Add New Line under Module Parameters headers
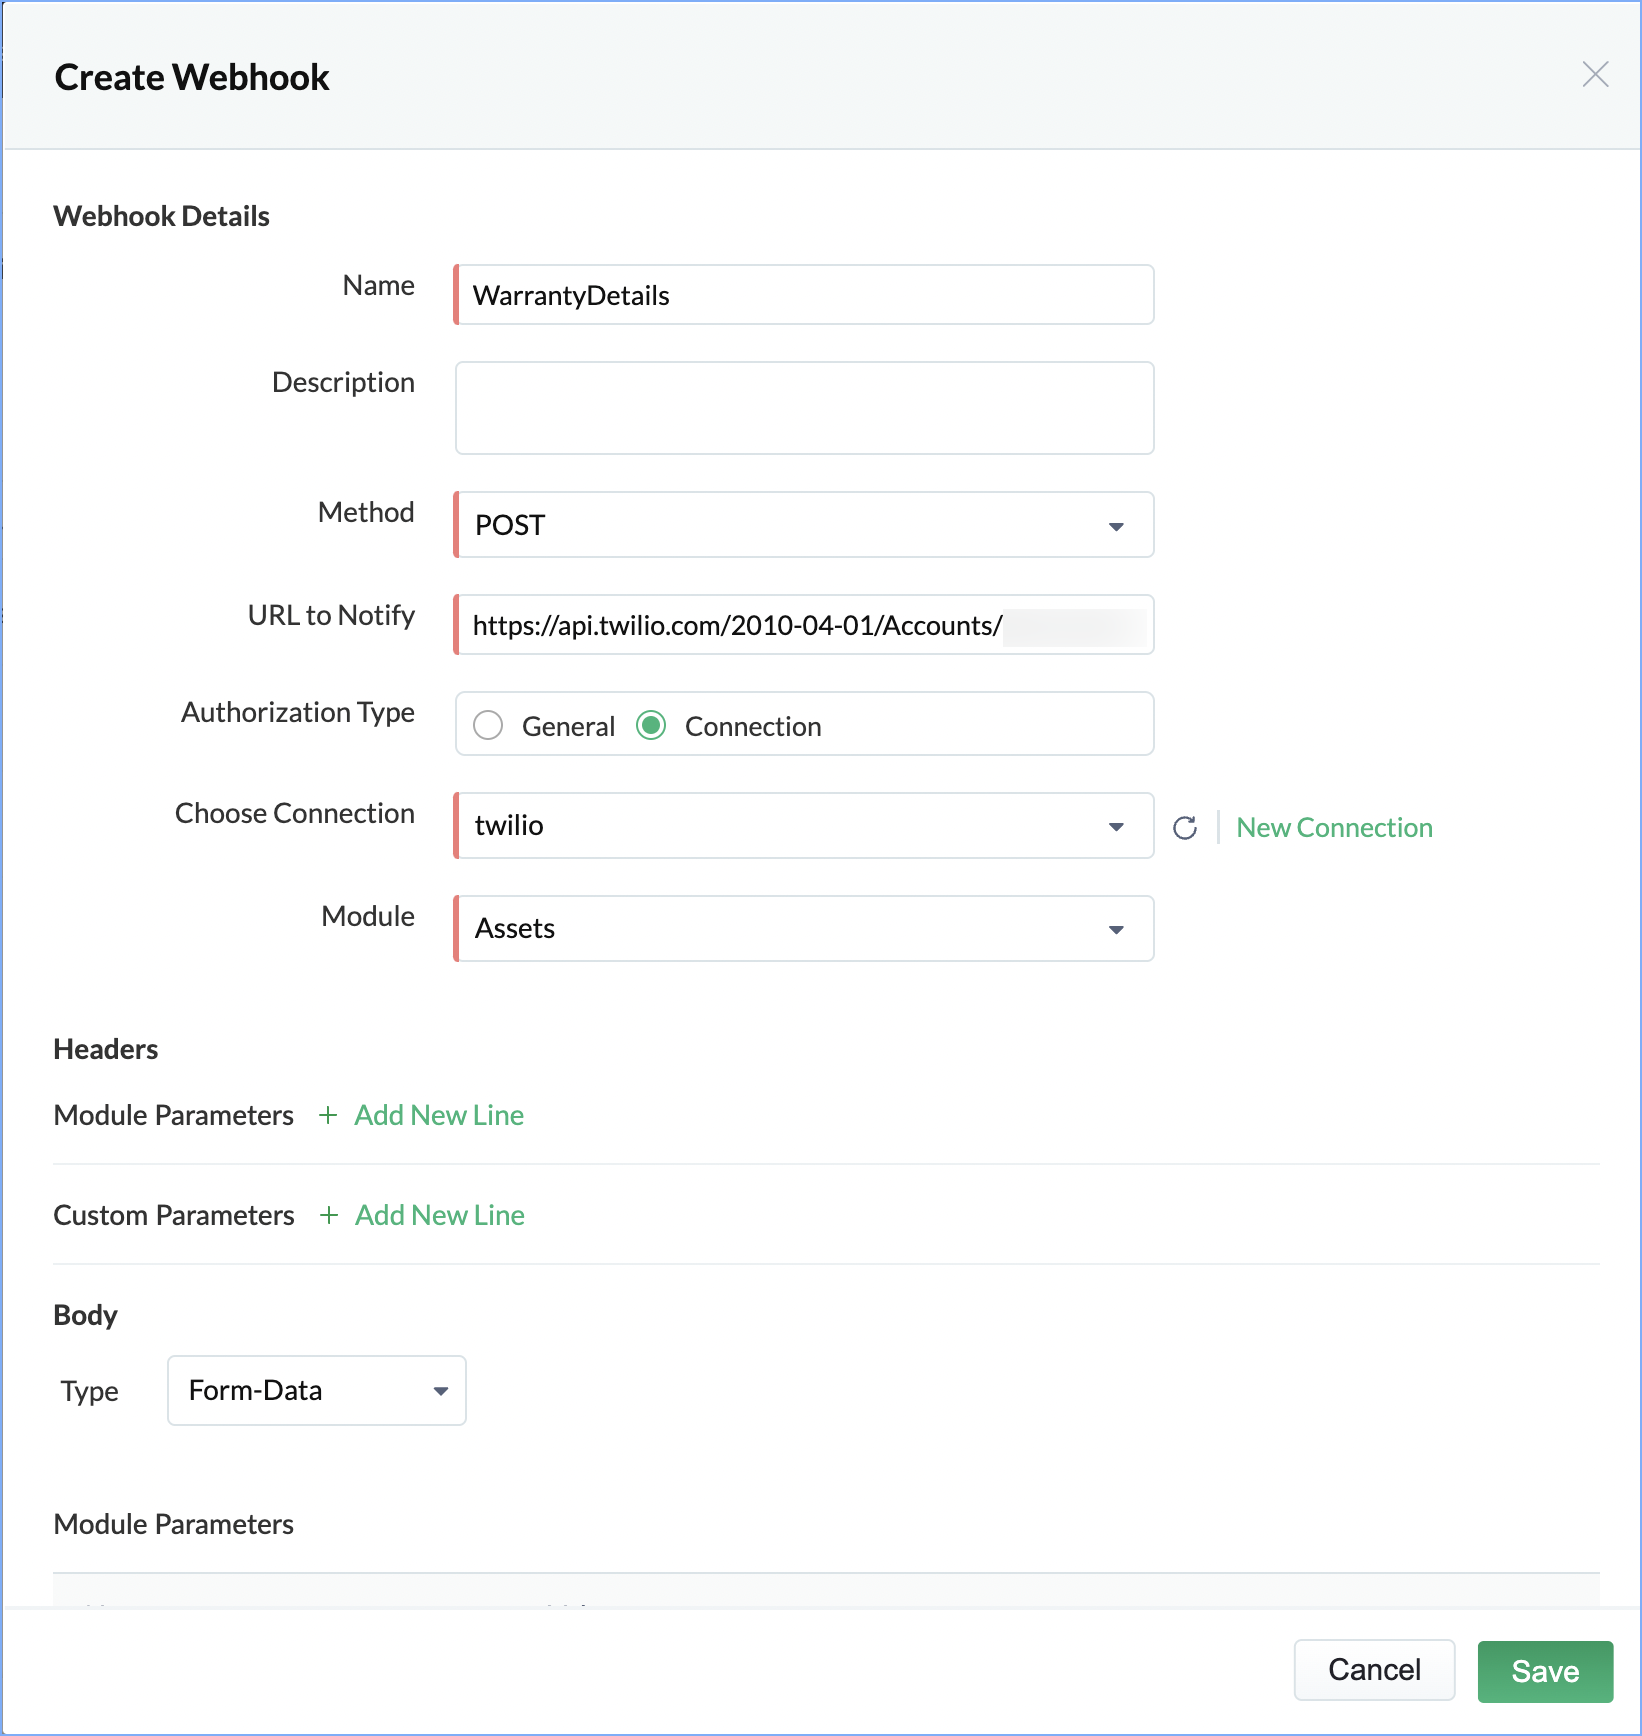 click(439, 1115)
